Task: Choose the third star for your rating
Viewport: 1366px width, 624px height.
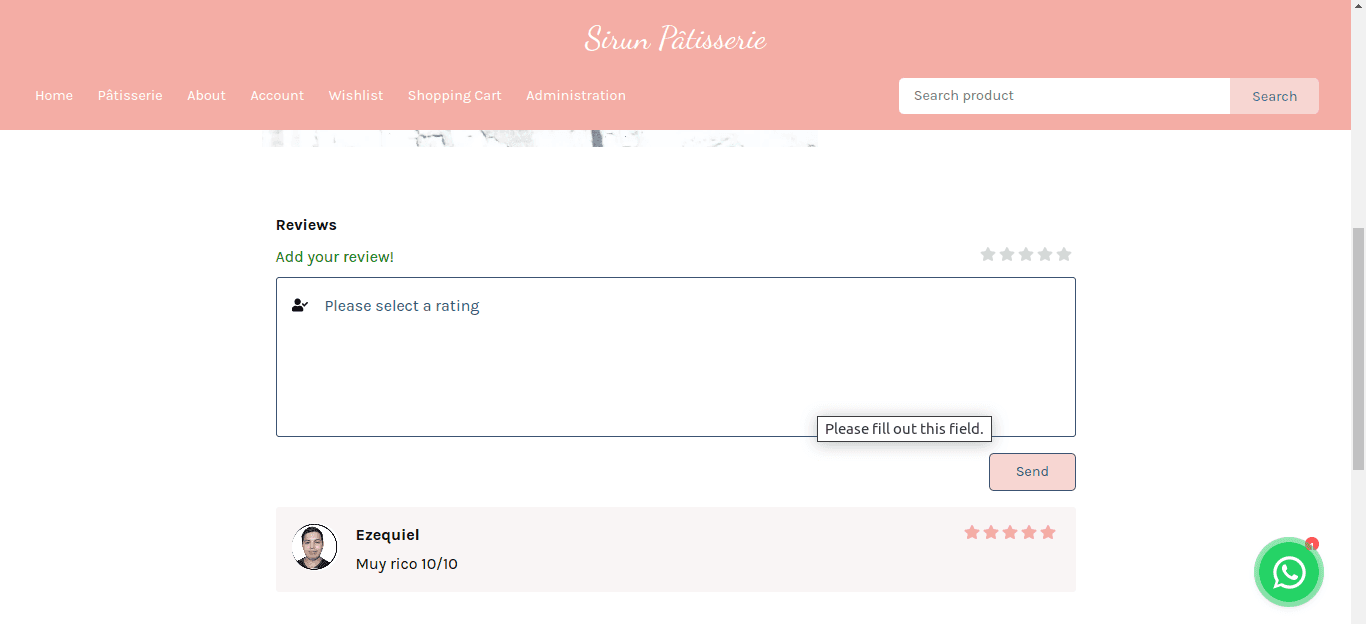Action: [x=1026, y=255]
